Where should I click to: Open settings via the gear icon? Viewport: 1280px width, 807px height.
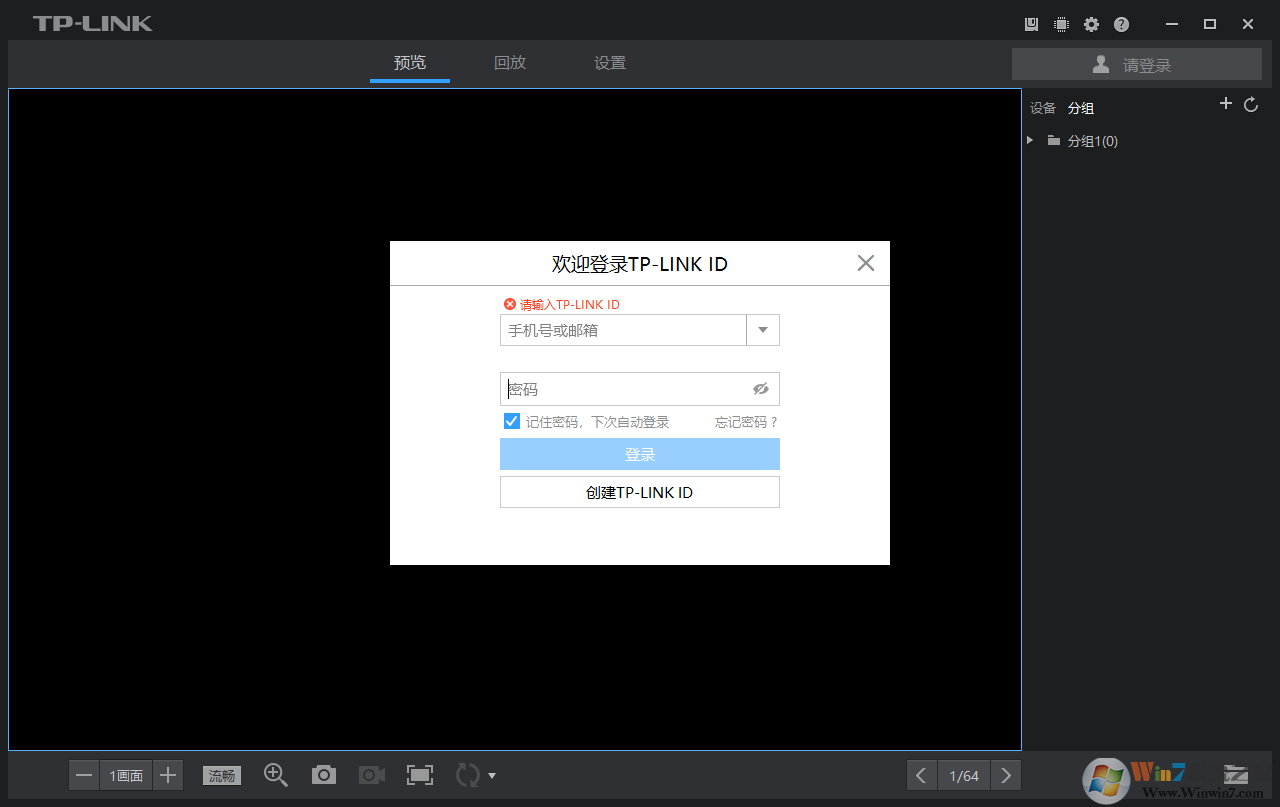1091,24
